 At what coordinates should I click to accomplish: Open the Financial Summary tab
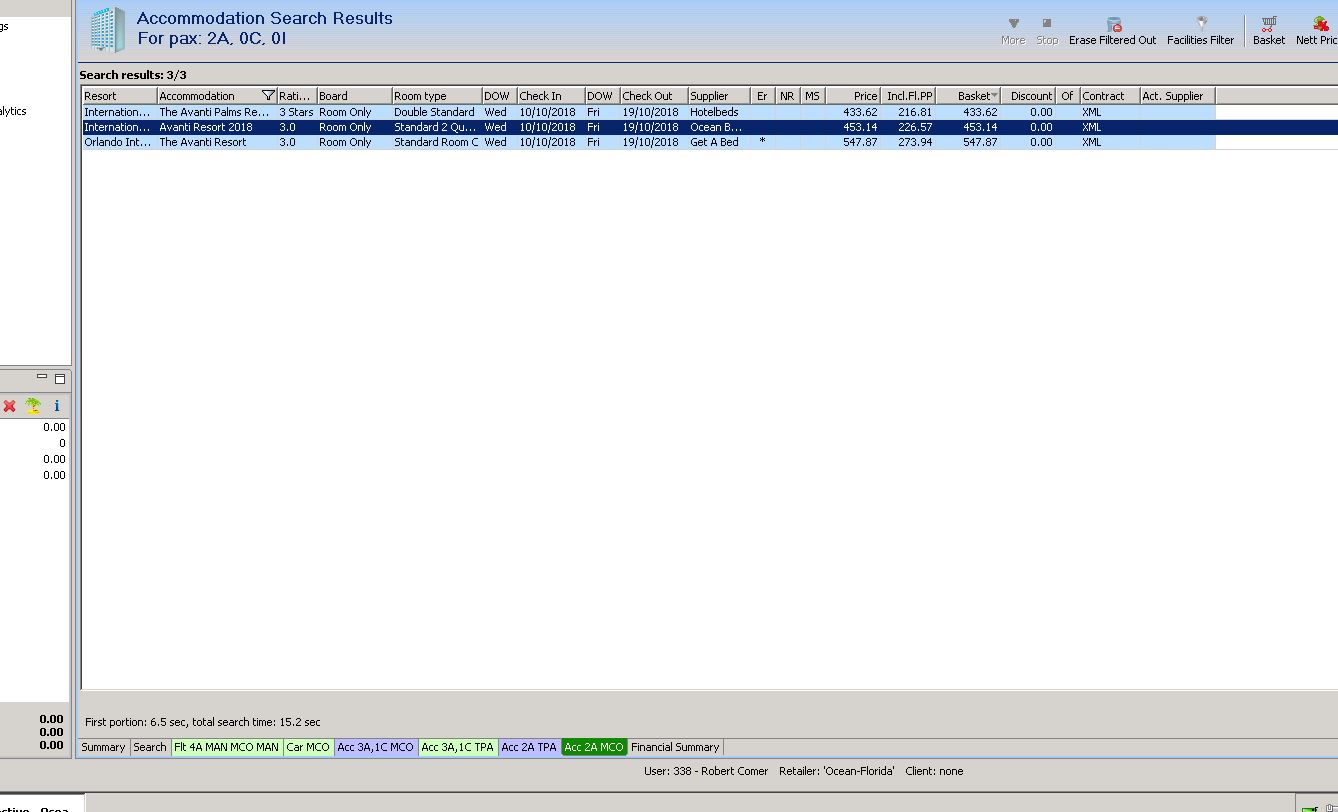pyautogui.click(x=675, y=747)
